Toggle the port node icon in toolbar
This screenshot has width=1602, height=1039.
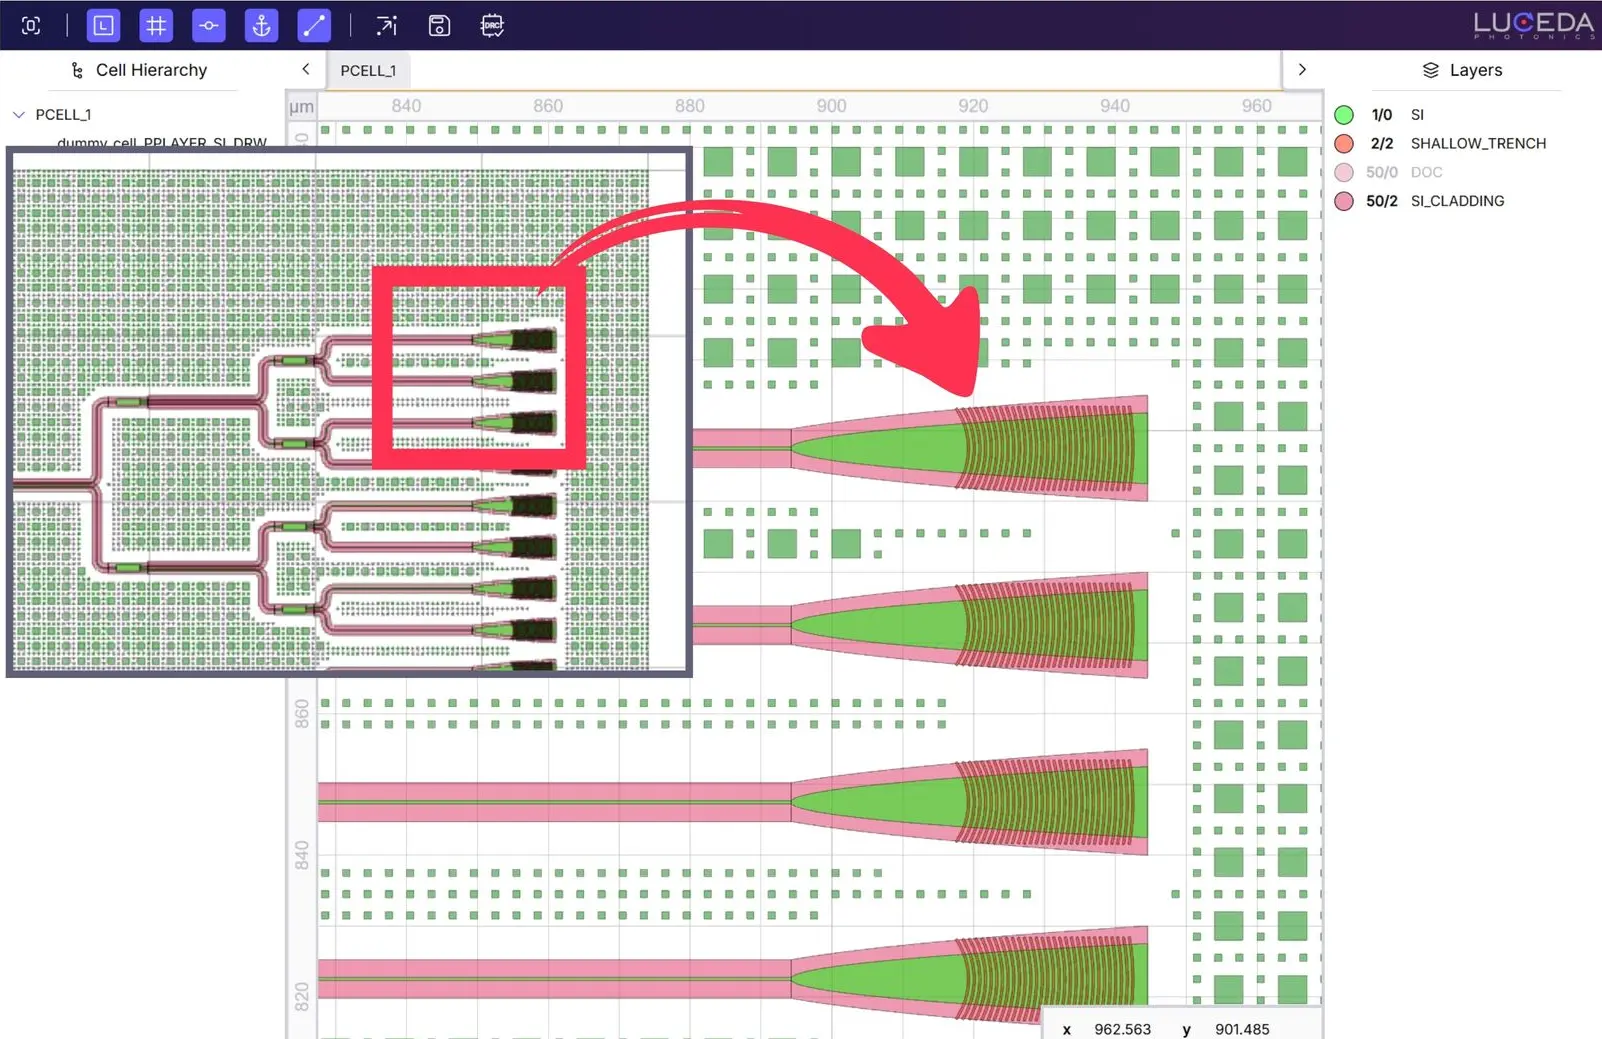click(209, 26)
